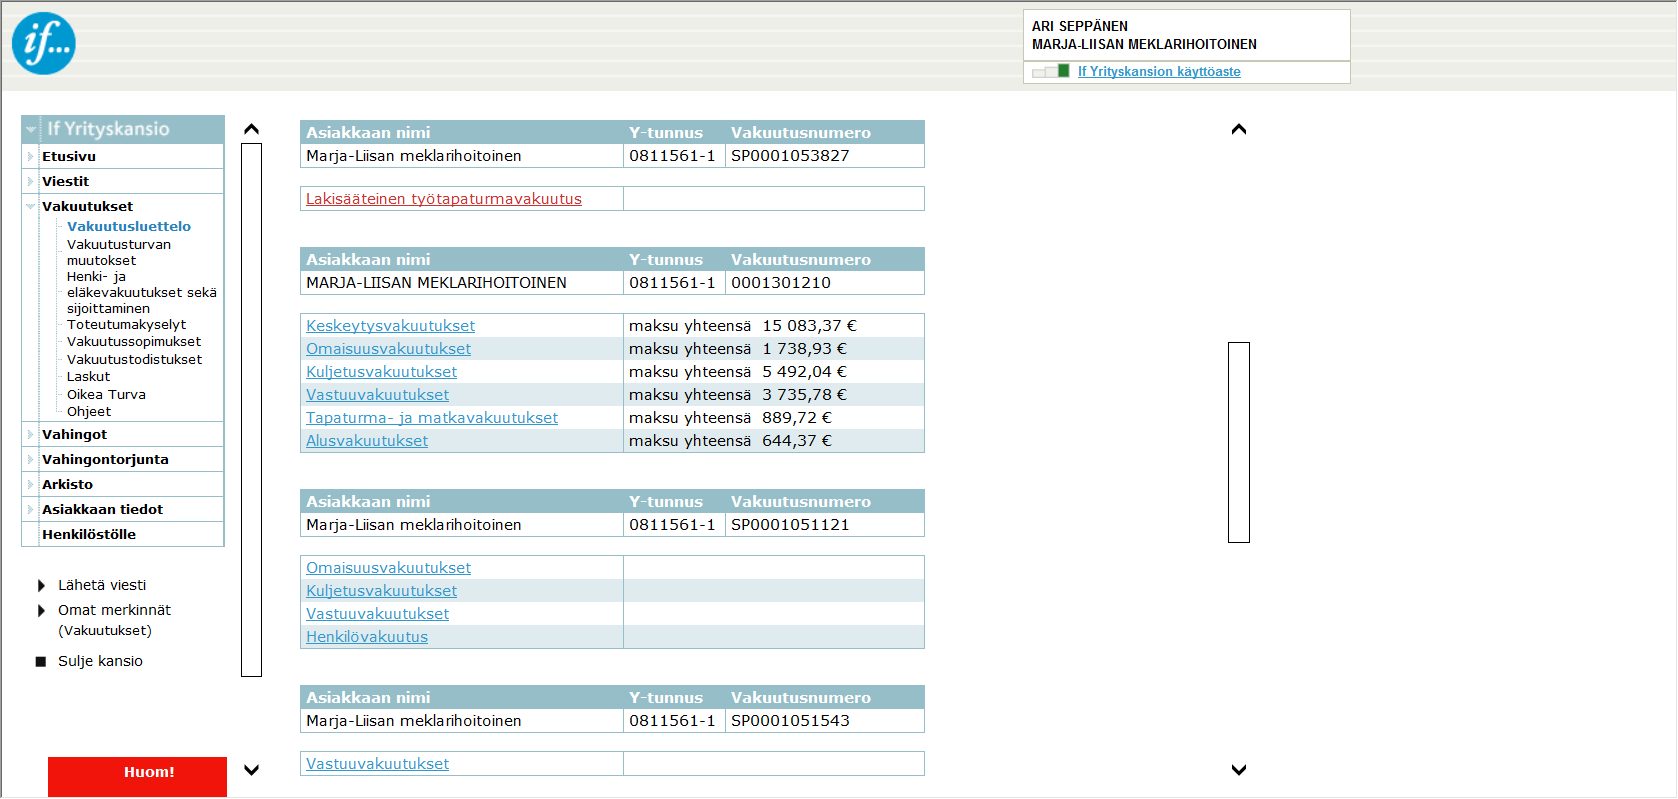Viewport: 1678px width, 799px height.
Task: Open Viestit menu item
Action: [x=65, y=181]
